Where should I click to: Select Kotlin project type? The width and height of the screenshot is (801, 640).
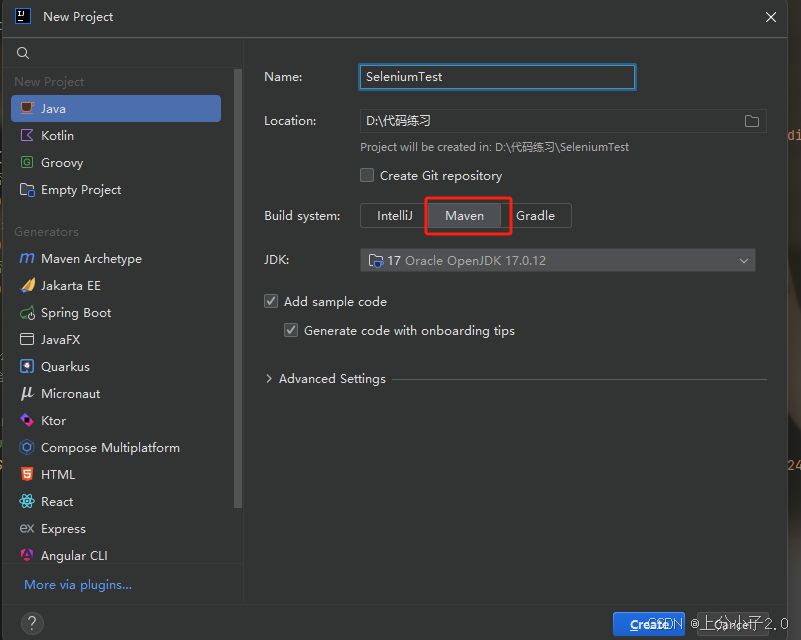[116, 135]
